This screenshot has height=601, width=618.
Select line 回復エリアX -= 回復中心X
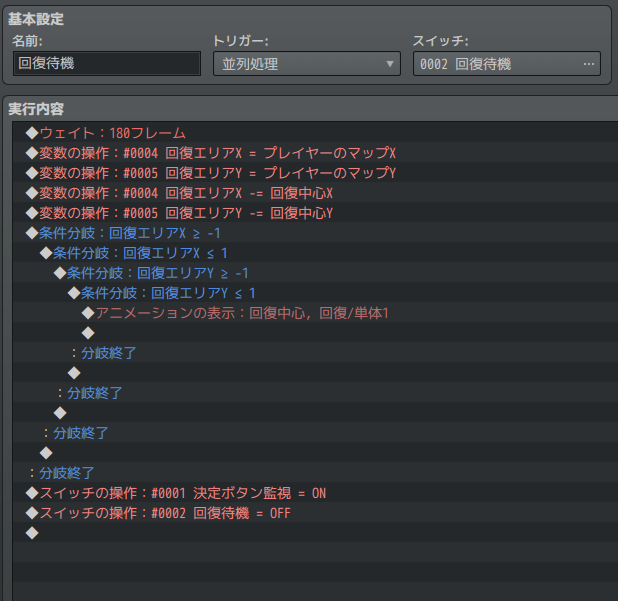tap(315, 193)
